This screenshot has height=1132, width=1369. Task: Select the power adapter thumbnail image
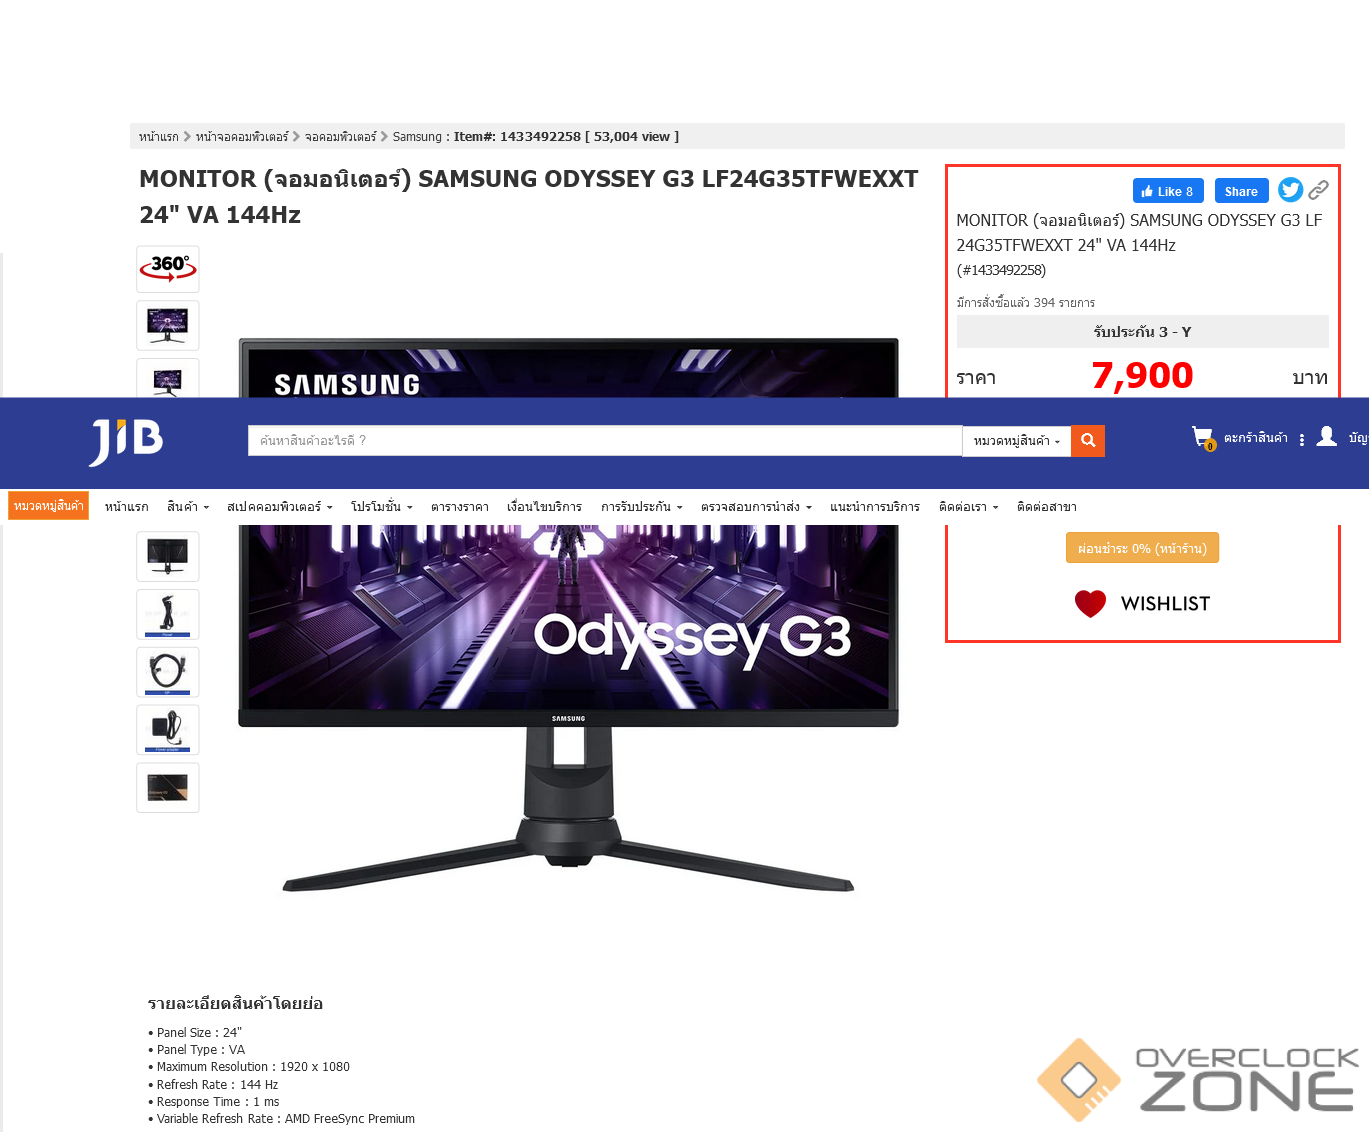[168, 730]
